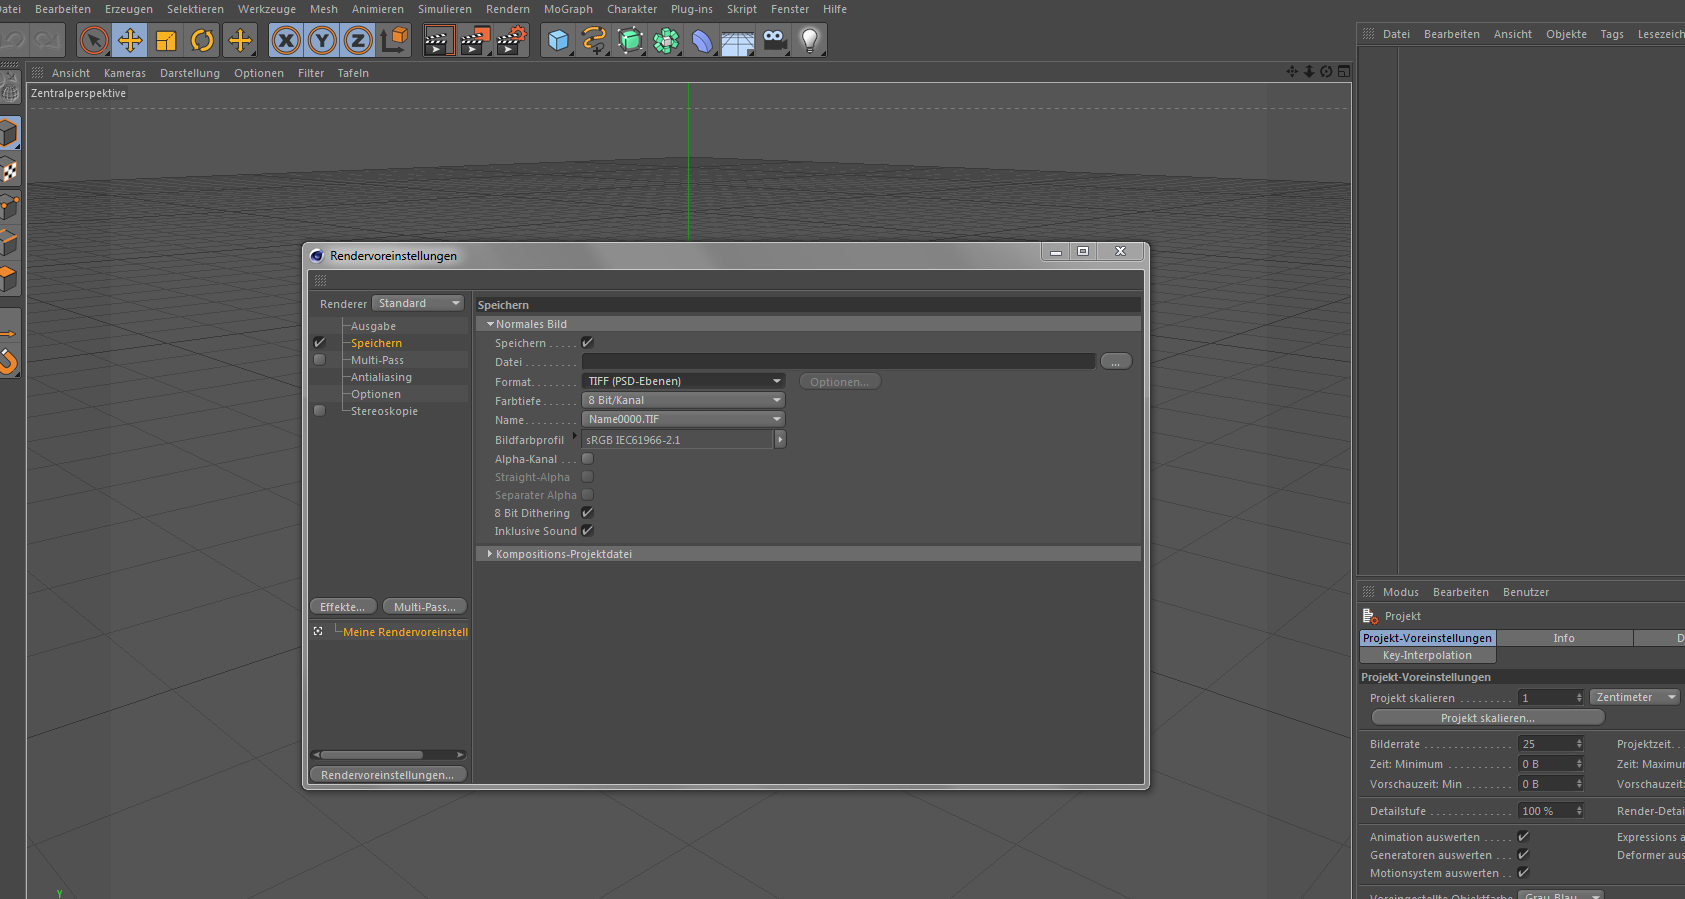
Task: Click the Projekt skalieren... button
Action: [x=1488, y=718]
